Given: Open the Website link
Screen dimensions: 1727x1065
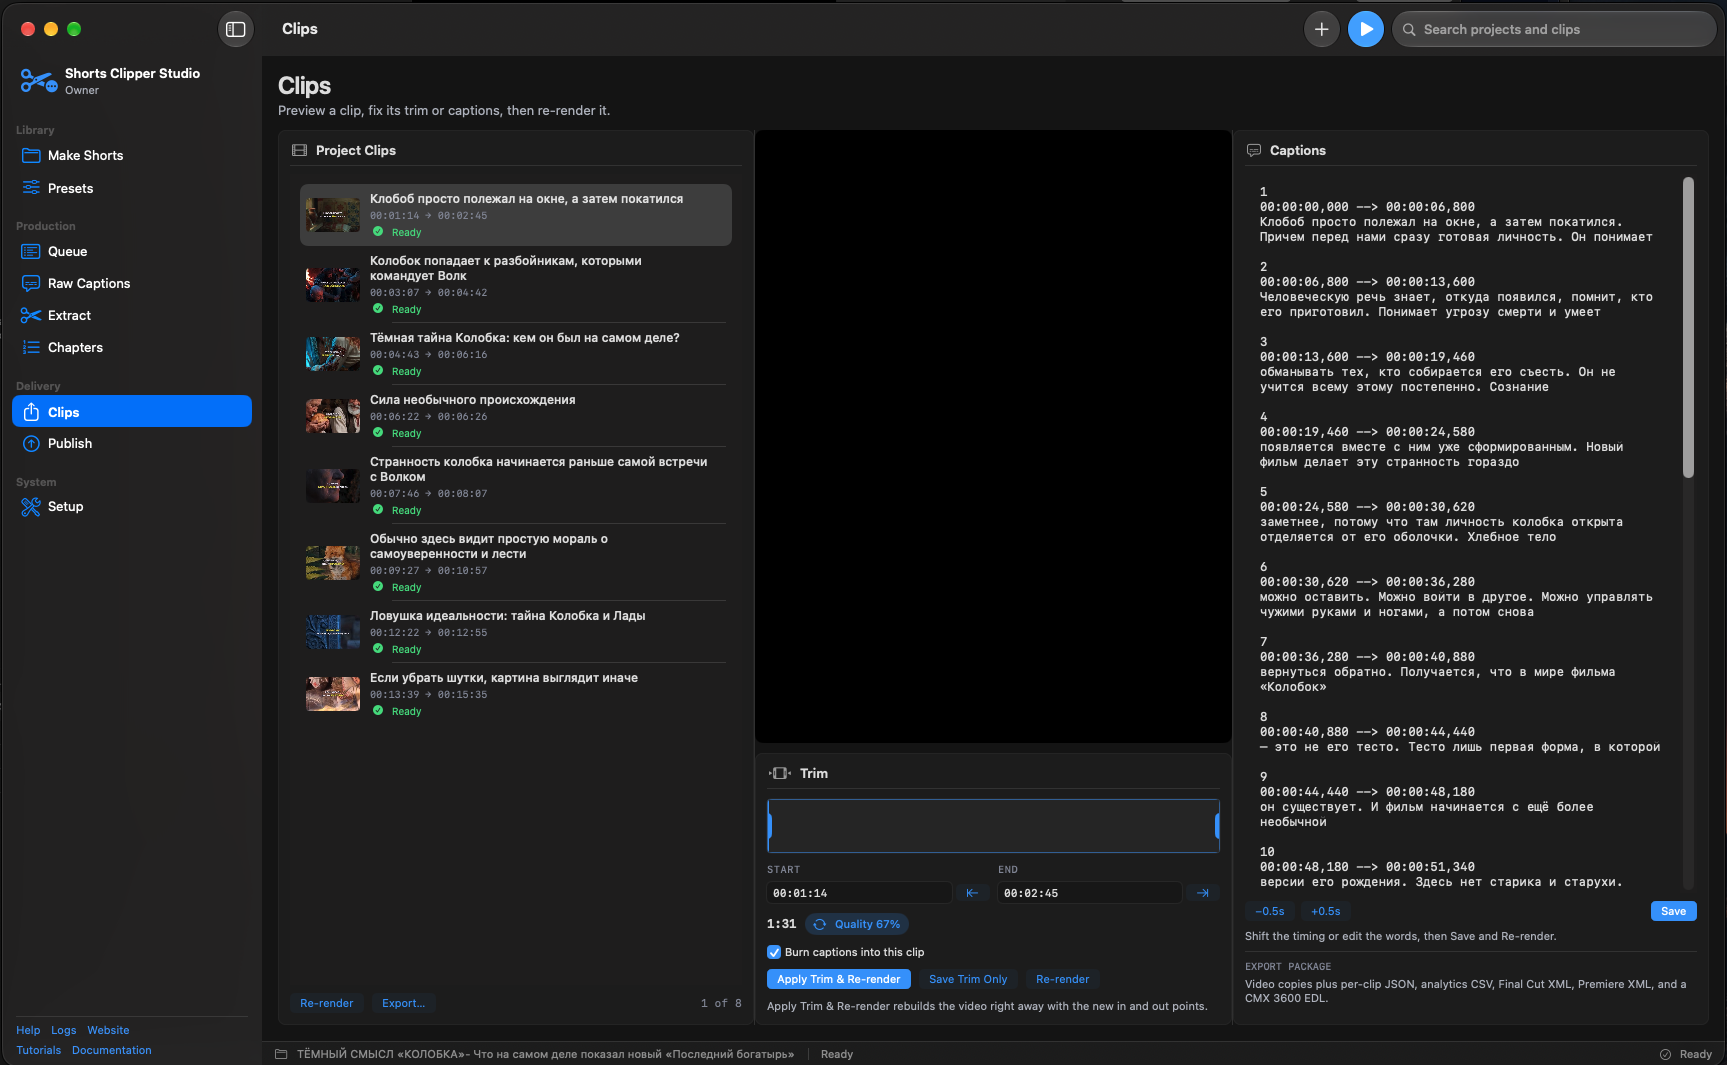Looking at the screenshot, I should (108, 1030).
